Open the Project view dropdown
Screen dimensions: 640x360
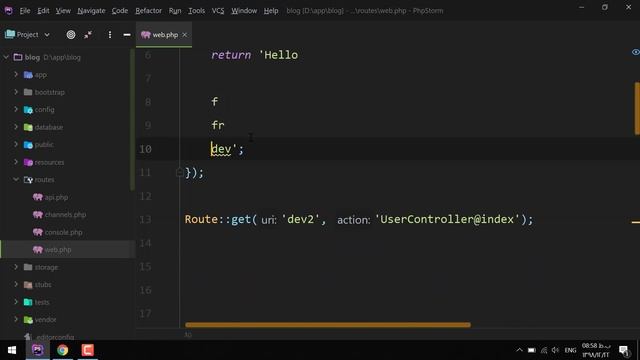[x=27, y=35]
